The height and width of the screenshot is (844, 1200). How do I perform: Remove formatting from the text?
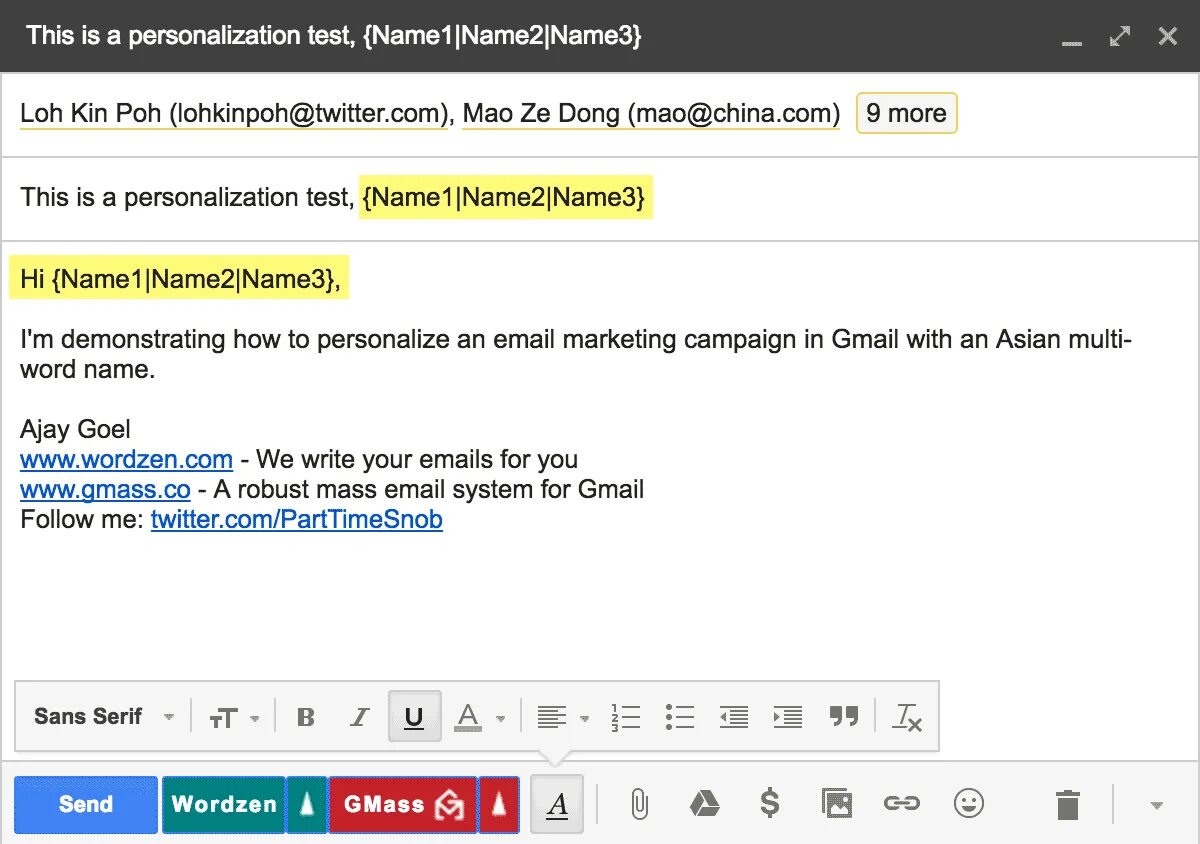(x=907, y=716)
